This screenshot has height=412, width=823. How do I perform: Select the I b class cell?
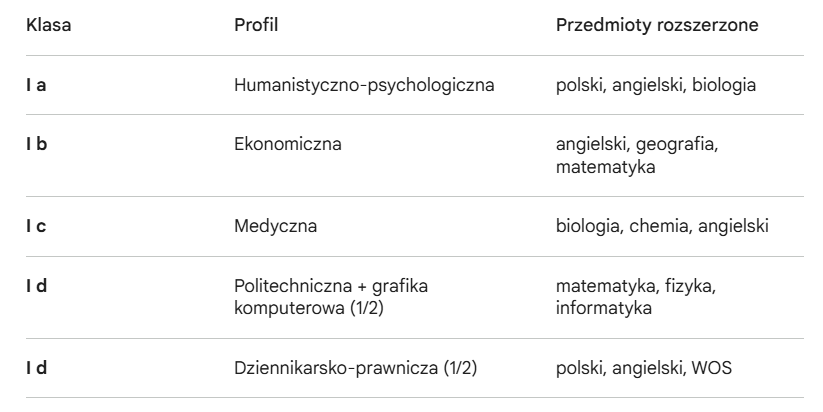(x=36, y=145)
